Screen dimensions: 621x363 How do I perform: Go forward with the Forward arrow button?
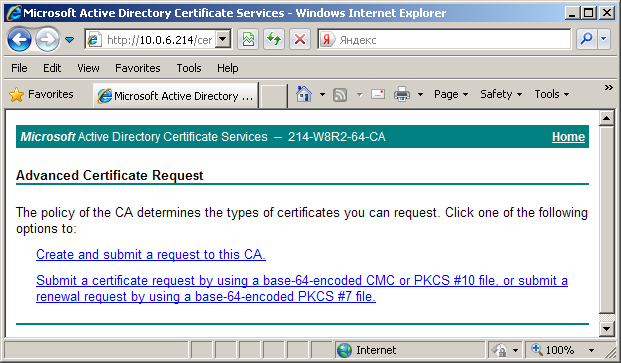pyautogui.click(x=48, y=40)
